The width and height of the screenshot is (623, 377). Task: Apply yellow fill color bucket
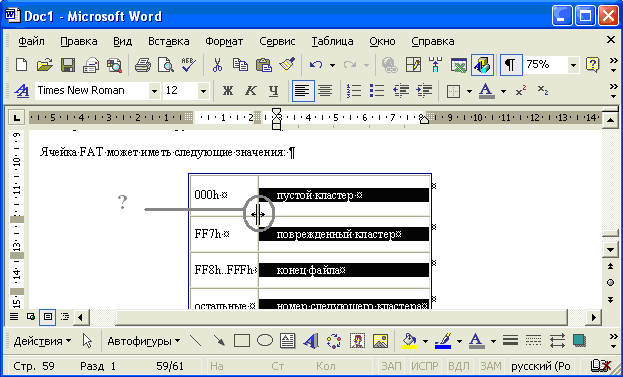pos(409,341)
